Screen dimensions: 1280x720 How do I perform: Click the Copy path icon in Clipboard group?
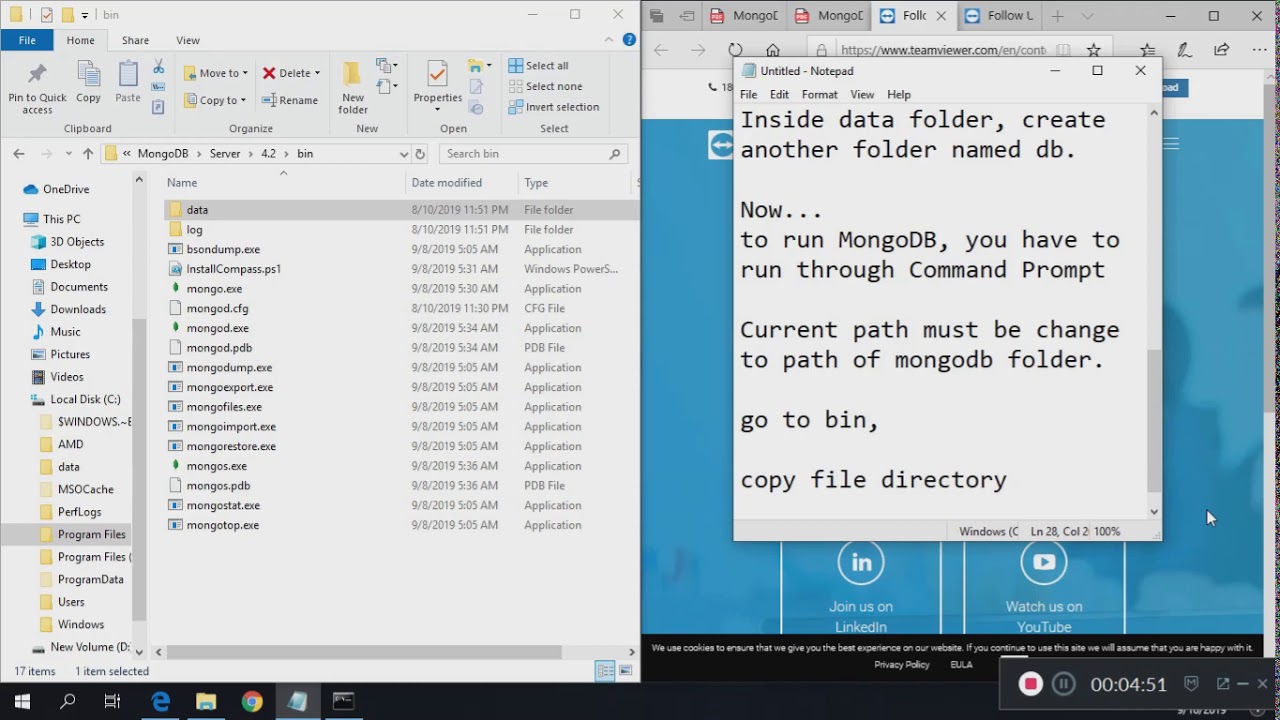(x=158, y=87)
